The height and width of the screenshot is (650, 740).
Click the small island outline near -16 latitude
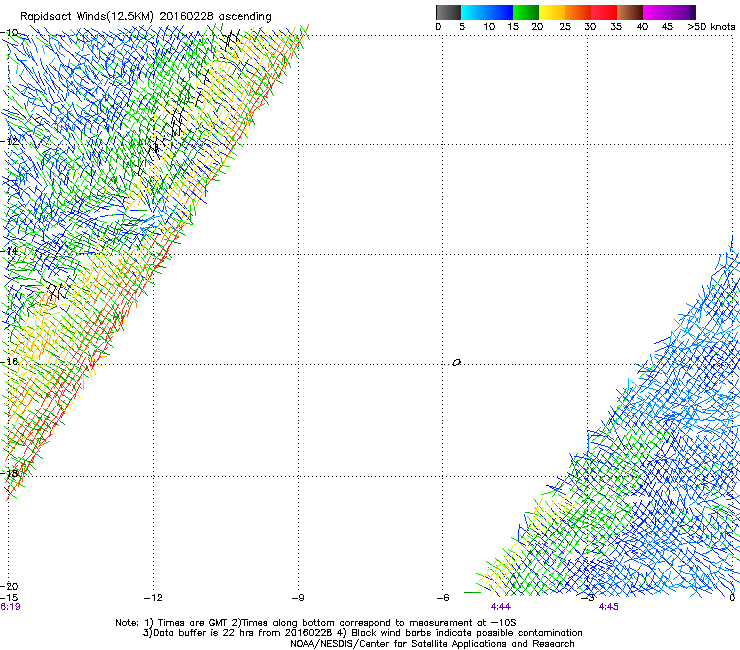point(456,363)
